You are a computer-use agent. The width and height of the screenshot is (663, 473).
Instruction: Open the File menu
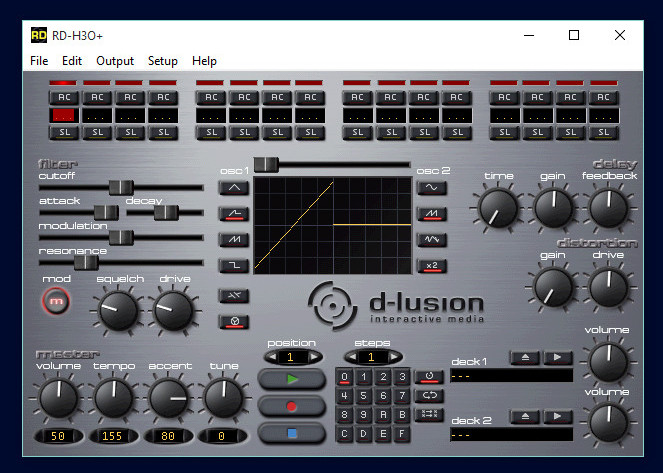[39, 61]
